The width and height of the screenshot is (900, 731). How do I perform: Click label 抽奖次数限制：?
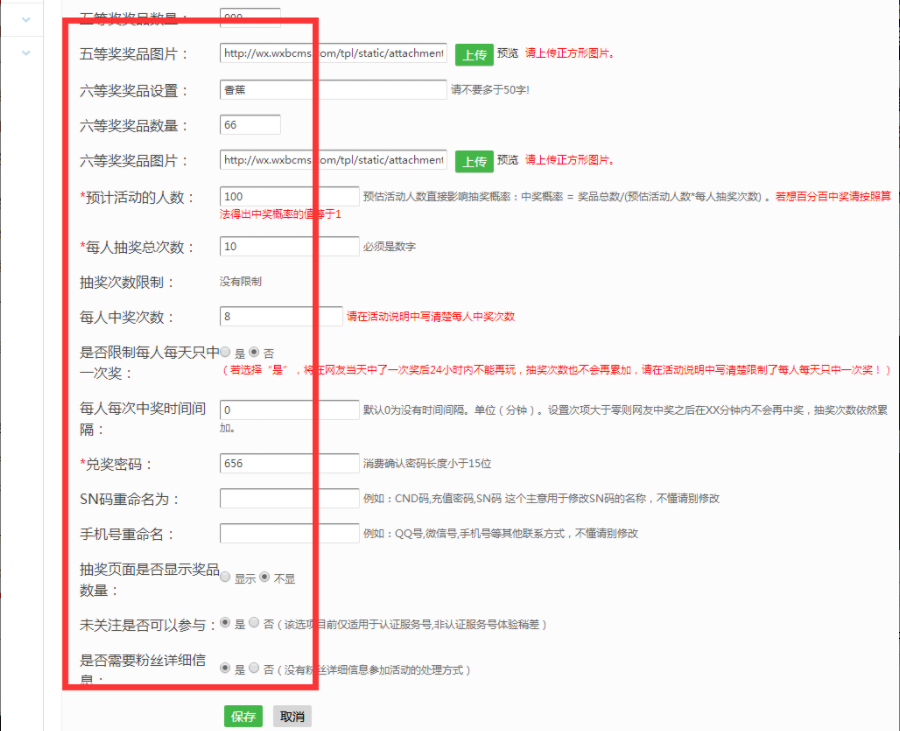[127, 282]
